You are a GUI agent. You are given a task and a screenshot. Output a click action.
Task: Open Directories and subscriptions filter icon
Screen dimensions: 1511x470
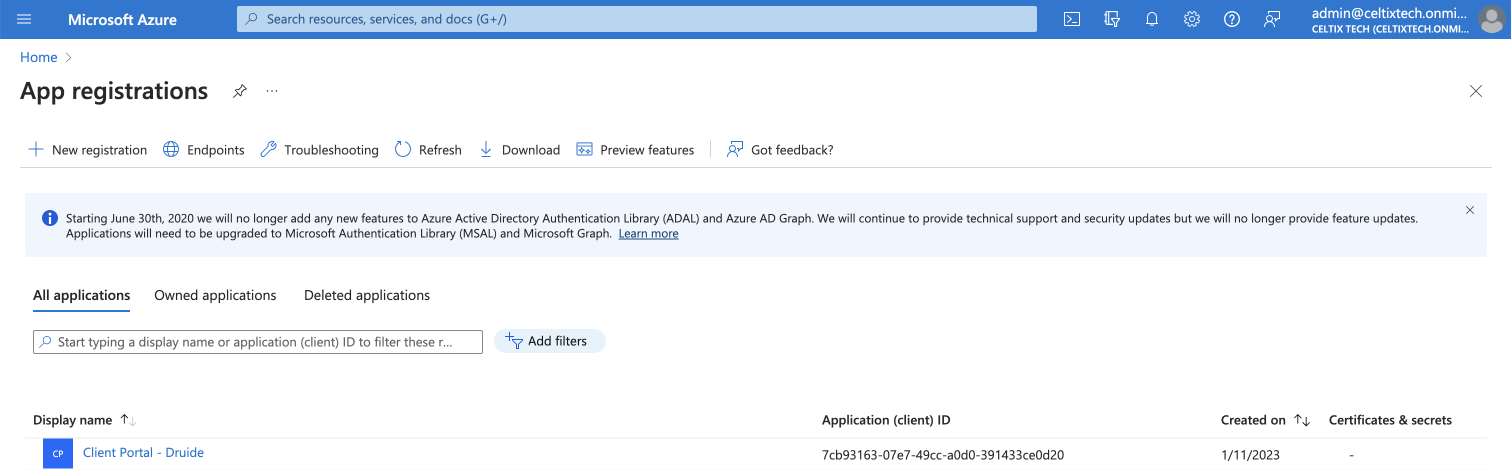tap(1111, 19)
